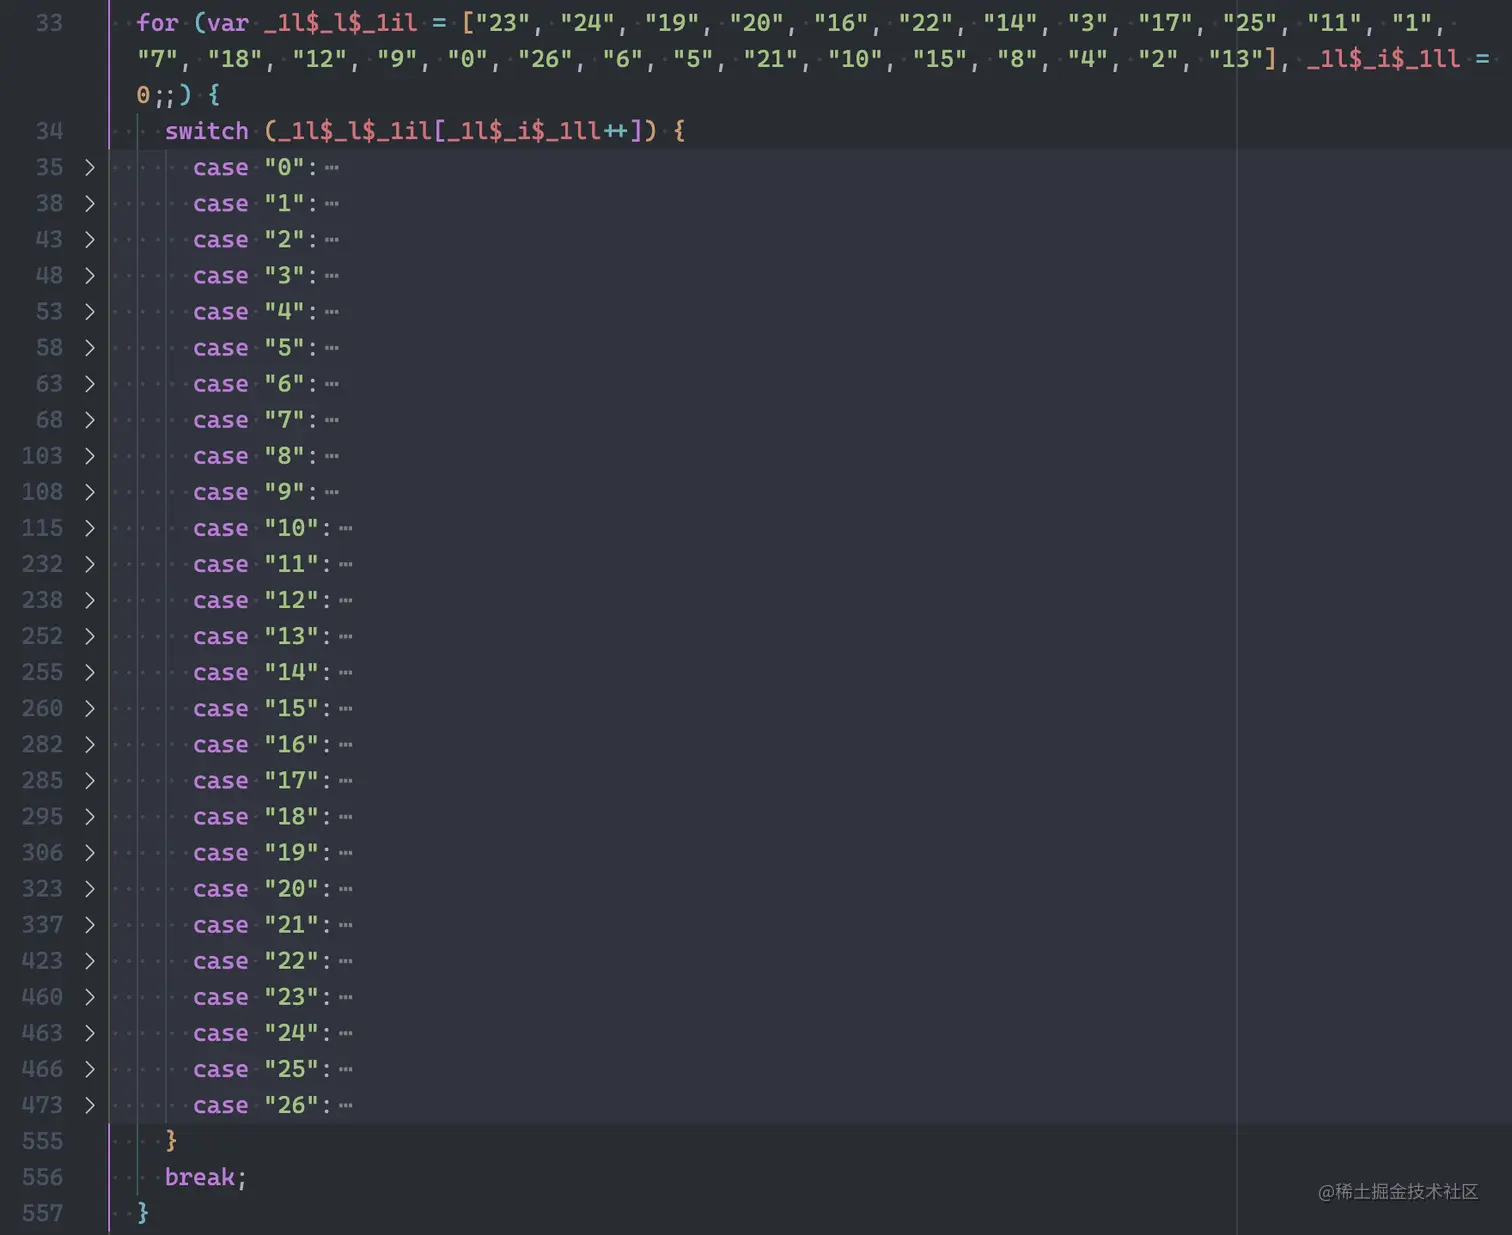Expand folded case "22" at line 423

click(89, 960)
